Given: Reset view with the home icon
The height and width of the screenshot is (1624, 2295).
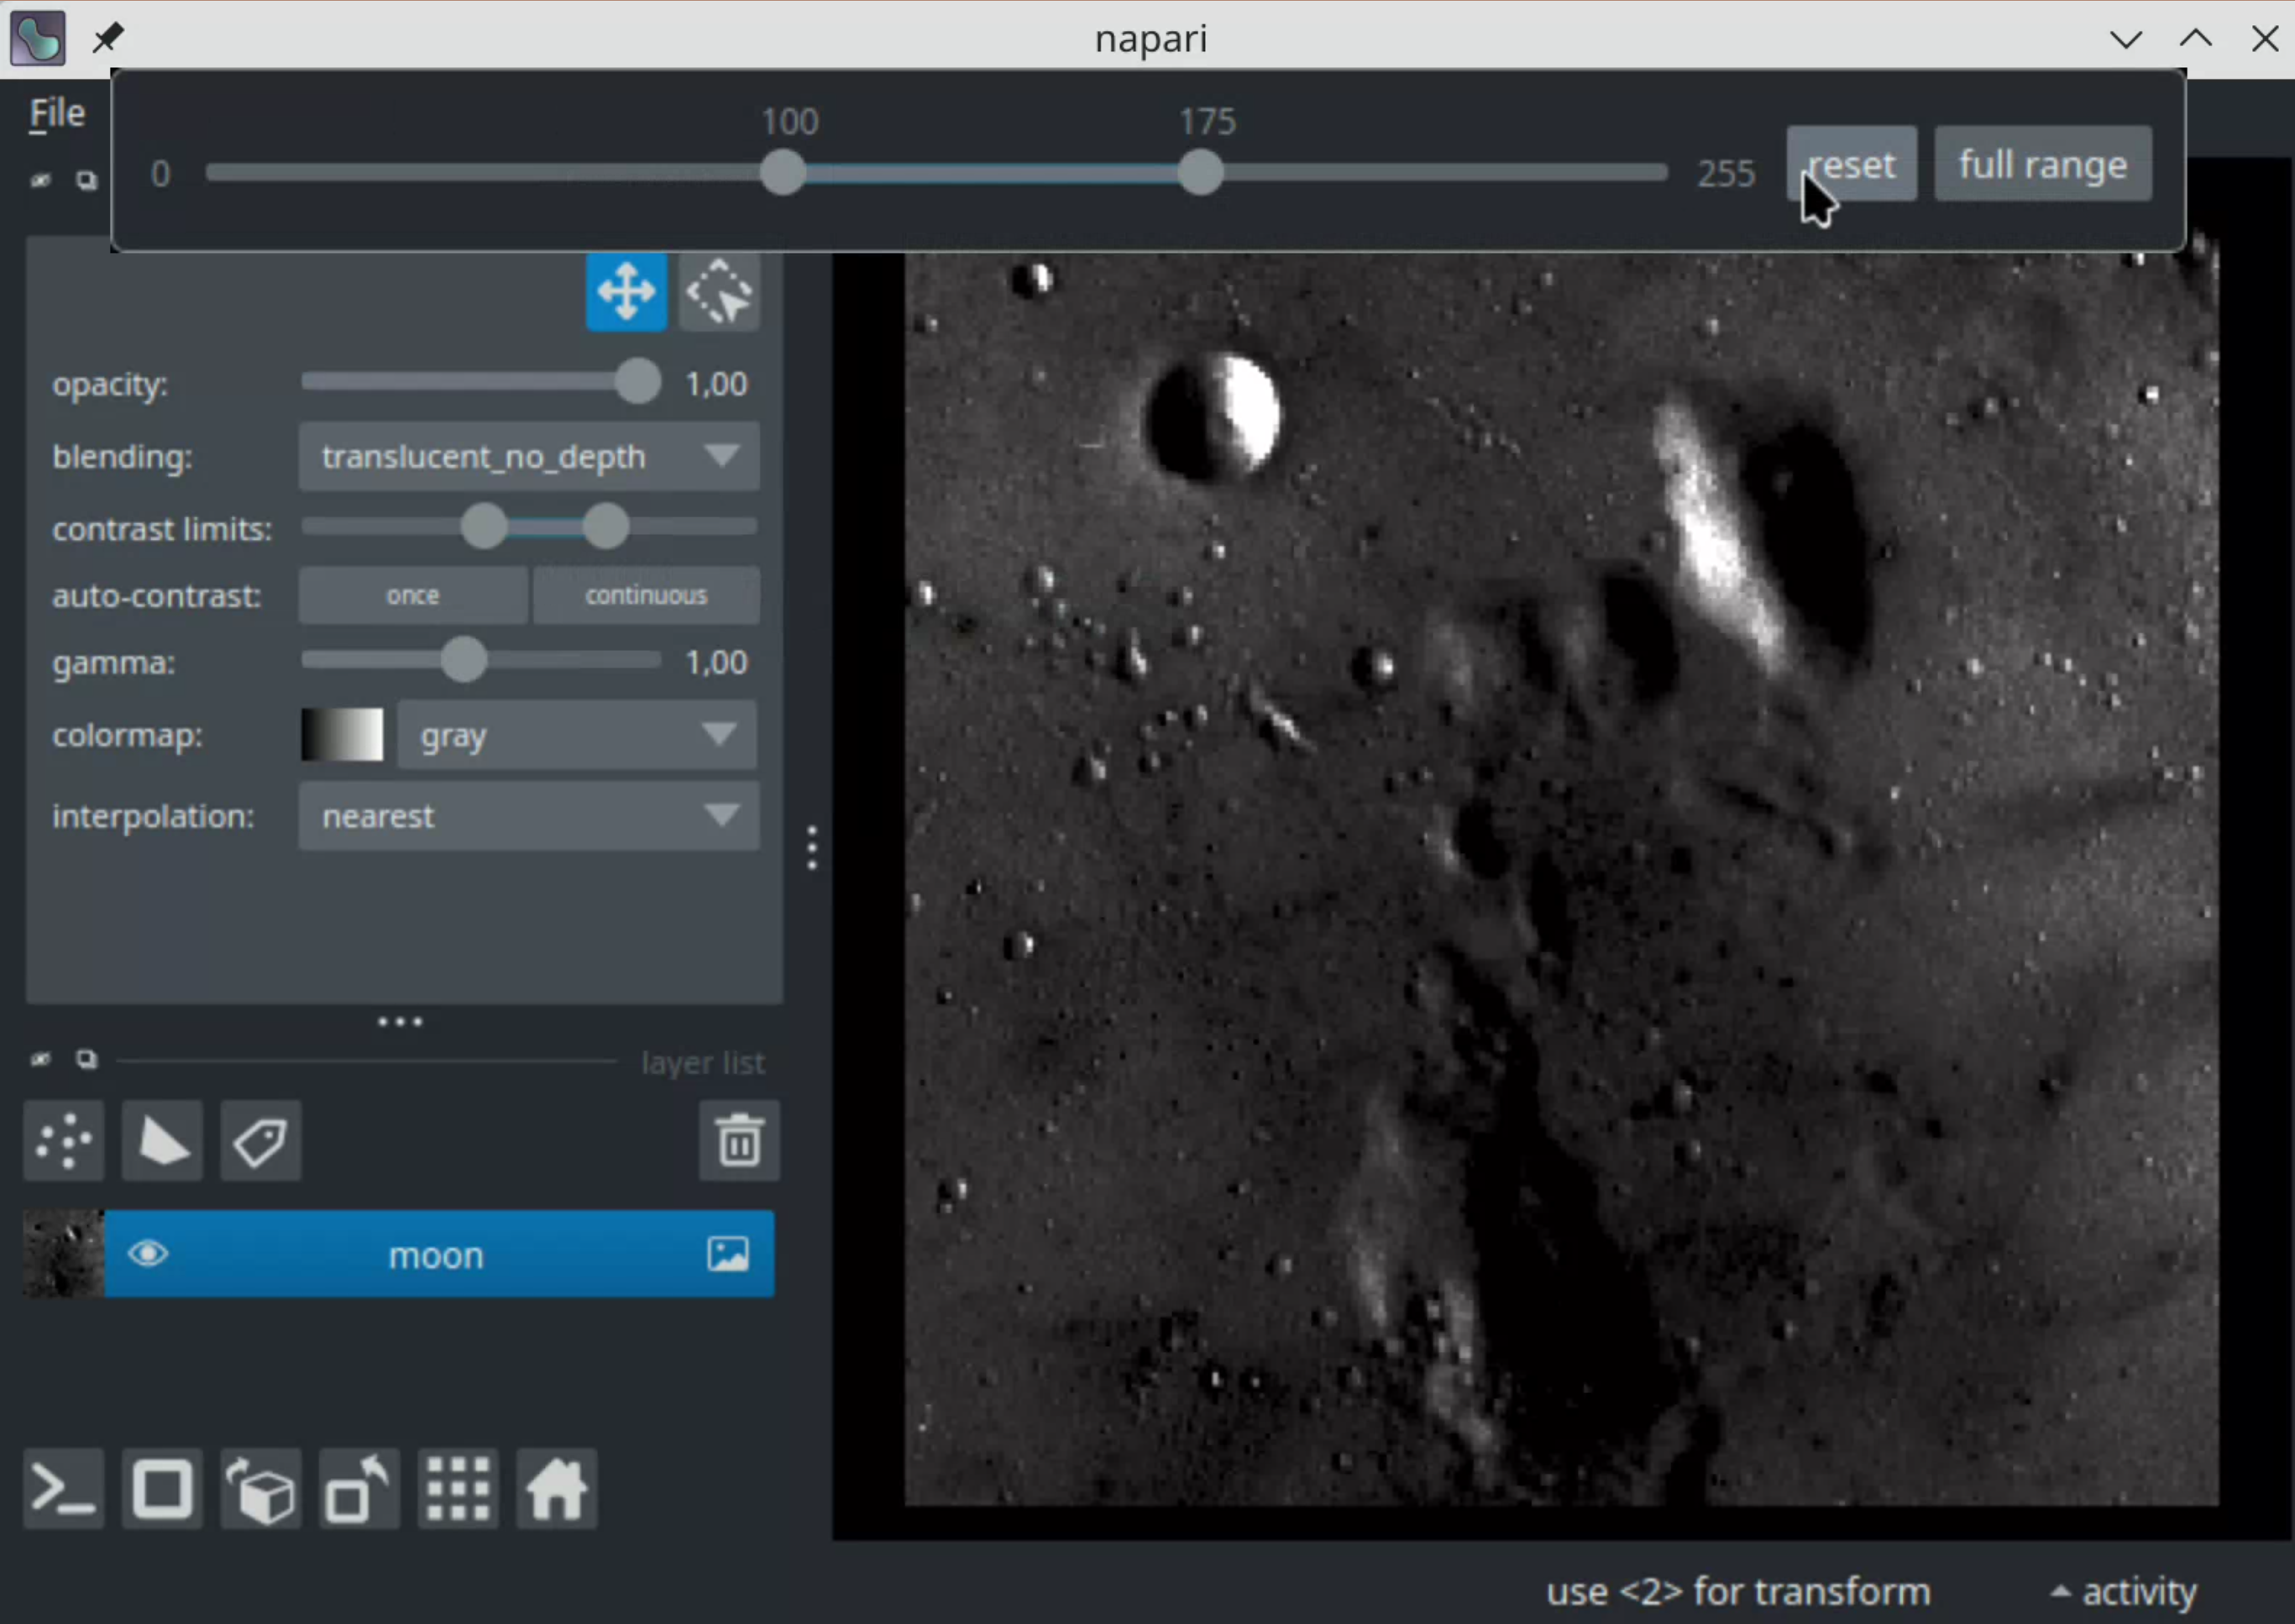Looking at the screenshot, I should pos(556,1489).
